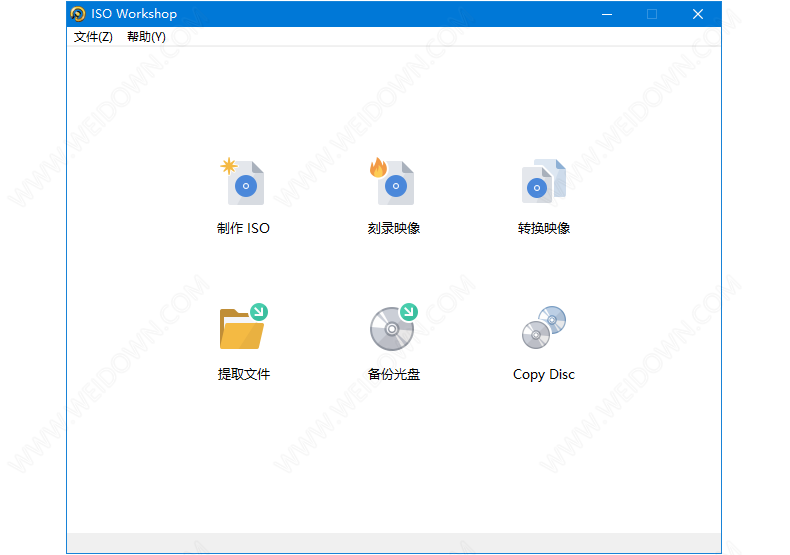Open the 提取文件 extract files folder icon

[244, 326]
